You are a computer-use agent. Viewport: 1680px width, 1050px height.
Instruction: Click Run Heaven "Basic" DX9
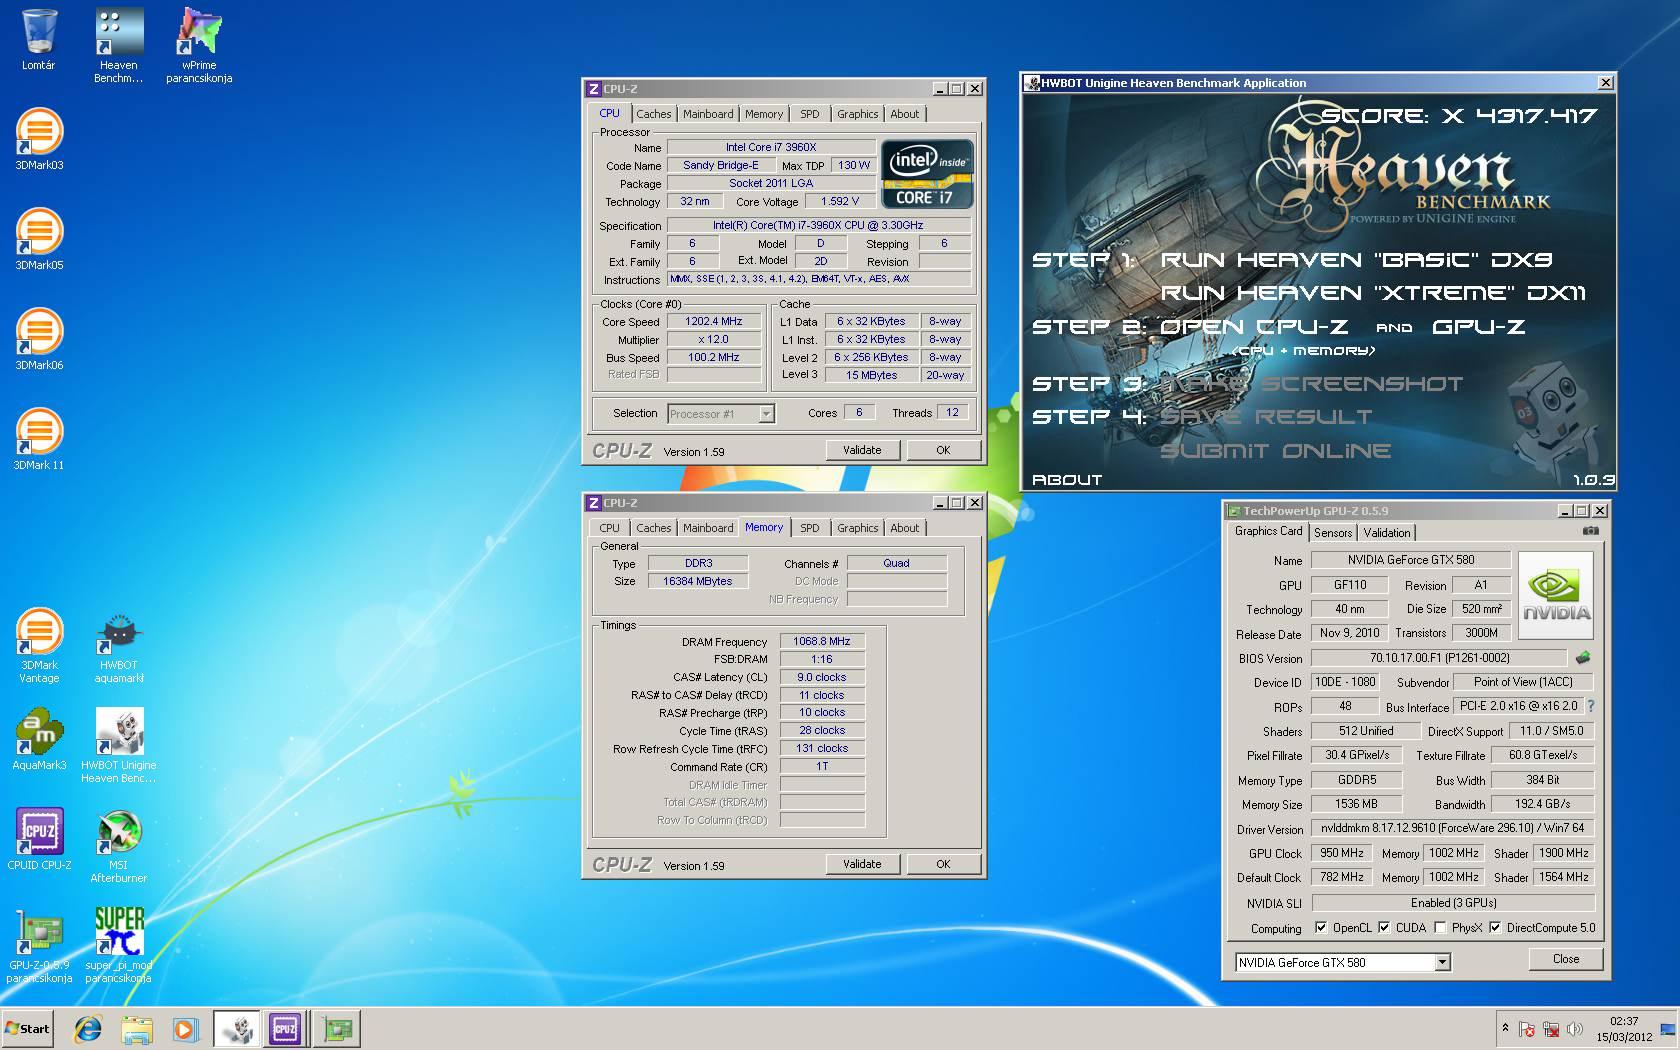coord(1356,260)
